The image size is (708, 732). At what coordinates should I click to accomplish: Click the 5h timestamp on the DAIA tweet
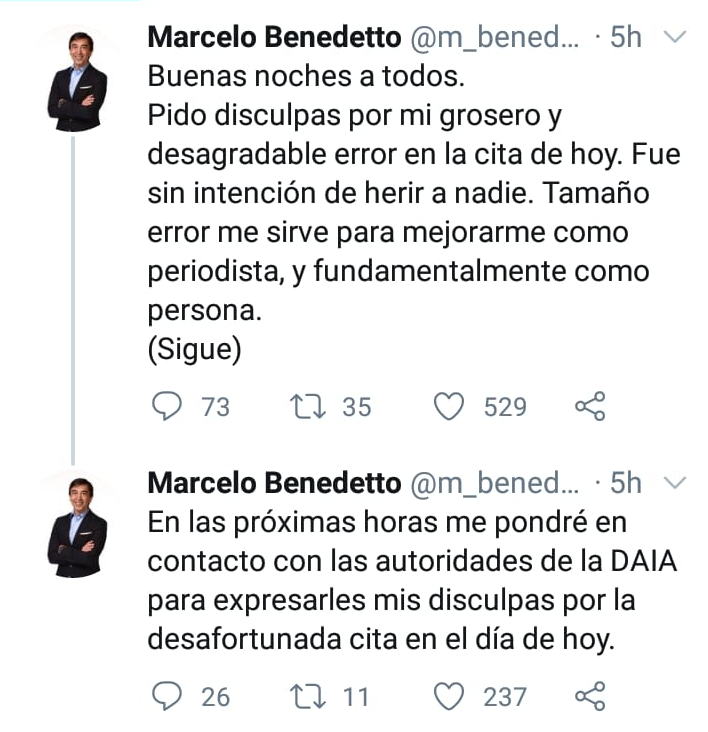pyautogui.click(x=625, y=484)
